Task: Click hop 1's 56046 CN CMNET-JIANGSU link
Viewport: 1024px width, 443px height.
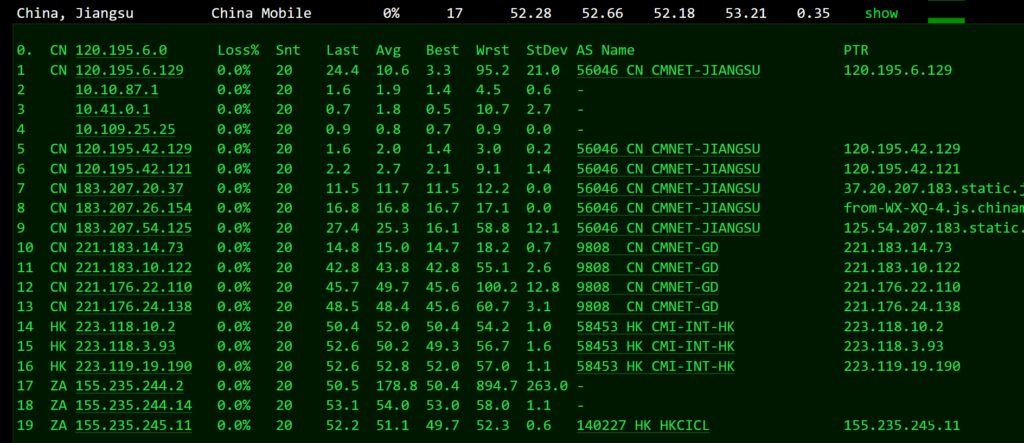Action: (x=668, y=70)
